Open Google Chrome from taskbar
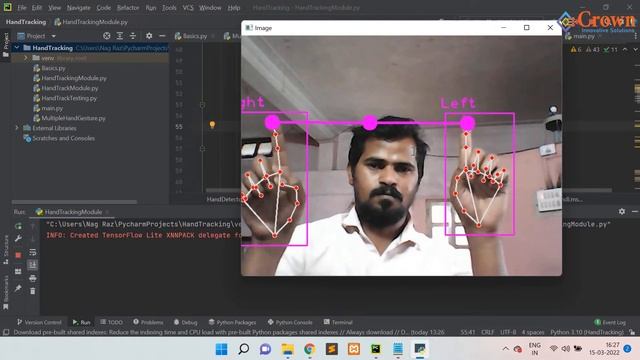This screenshot has height=360, width=640. pos(310,349)
